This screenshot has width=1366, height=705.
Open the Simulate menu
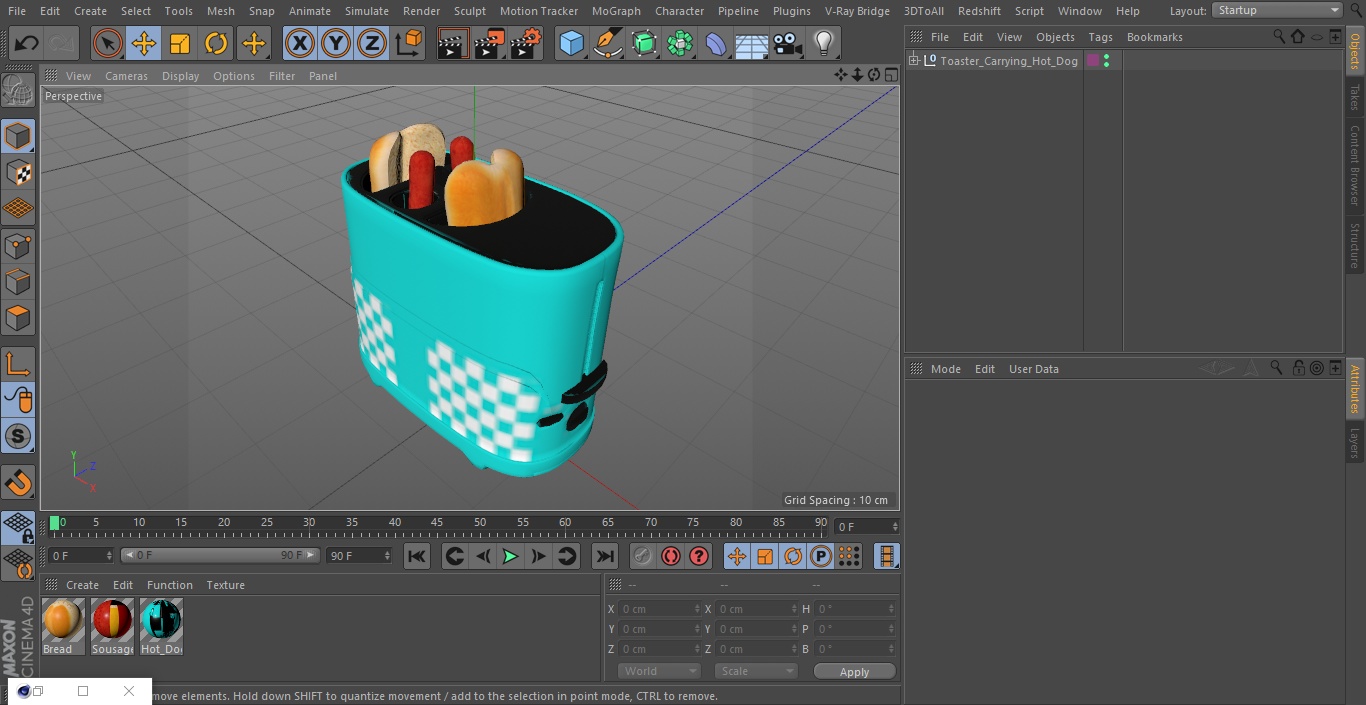click(x=367, y=11)
